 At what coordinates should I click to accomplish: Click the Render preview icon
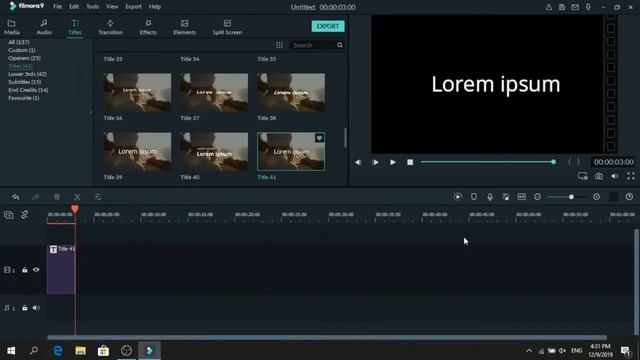[458, 197]
